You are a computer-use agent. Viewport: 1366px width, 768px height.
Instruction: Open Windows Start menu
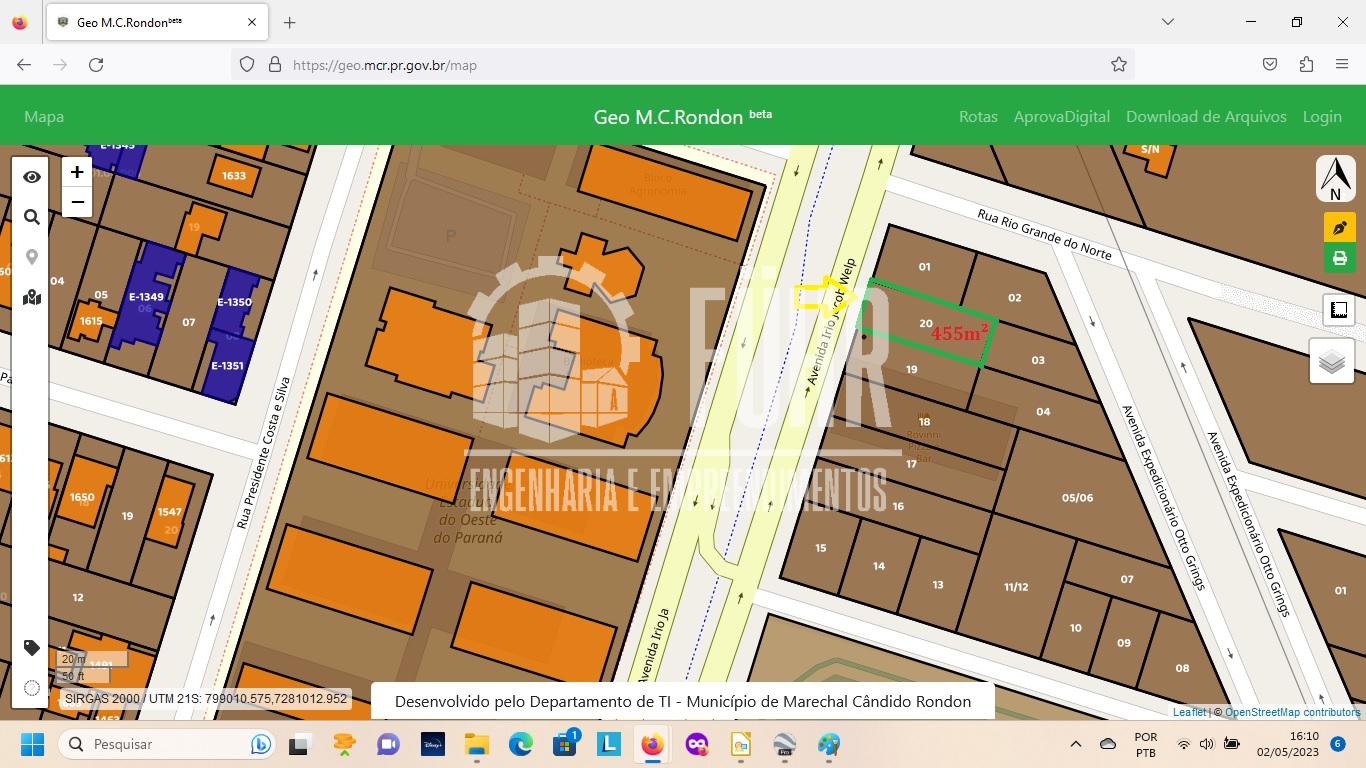tap(32, 744)
